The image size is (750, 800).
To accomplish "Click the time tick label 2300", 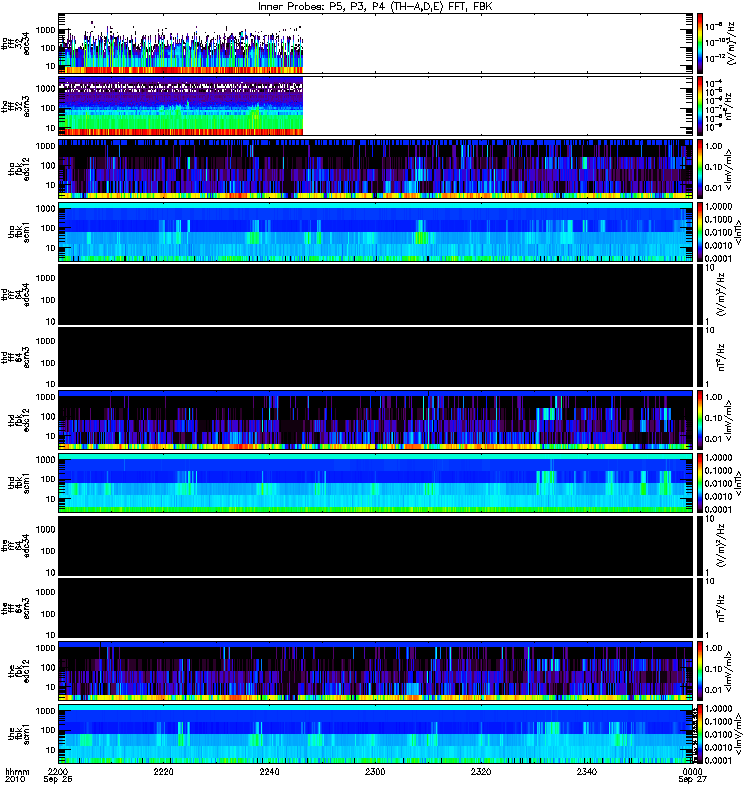I will pyautogui.click(x=375, y=771).
